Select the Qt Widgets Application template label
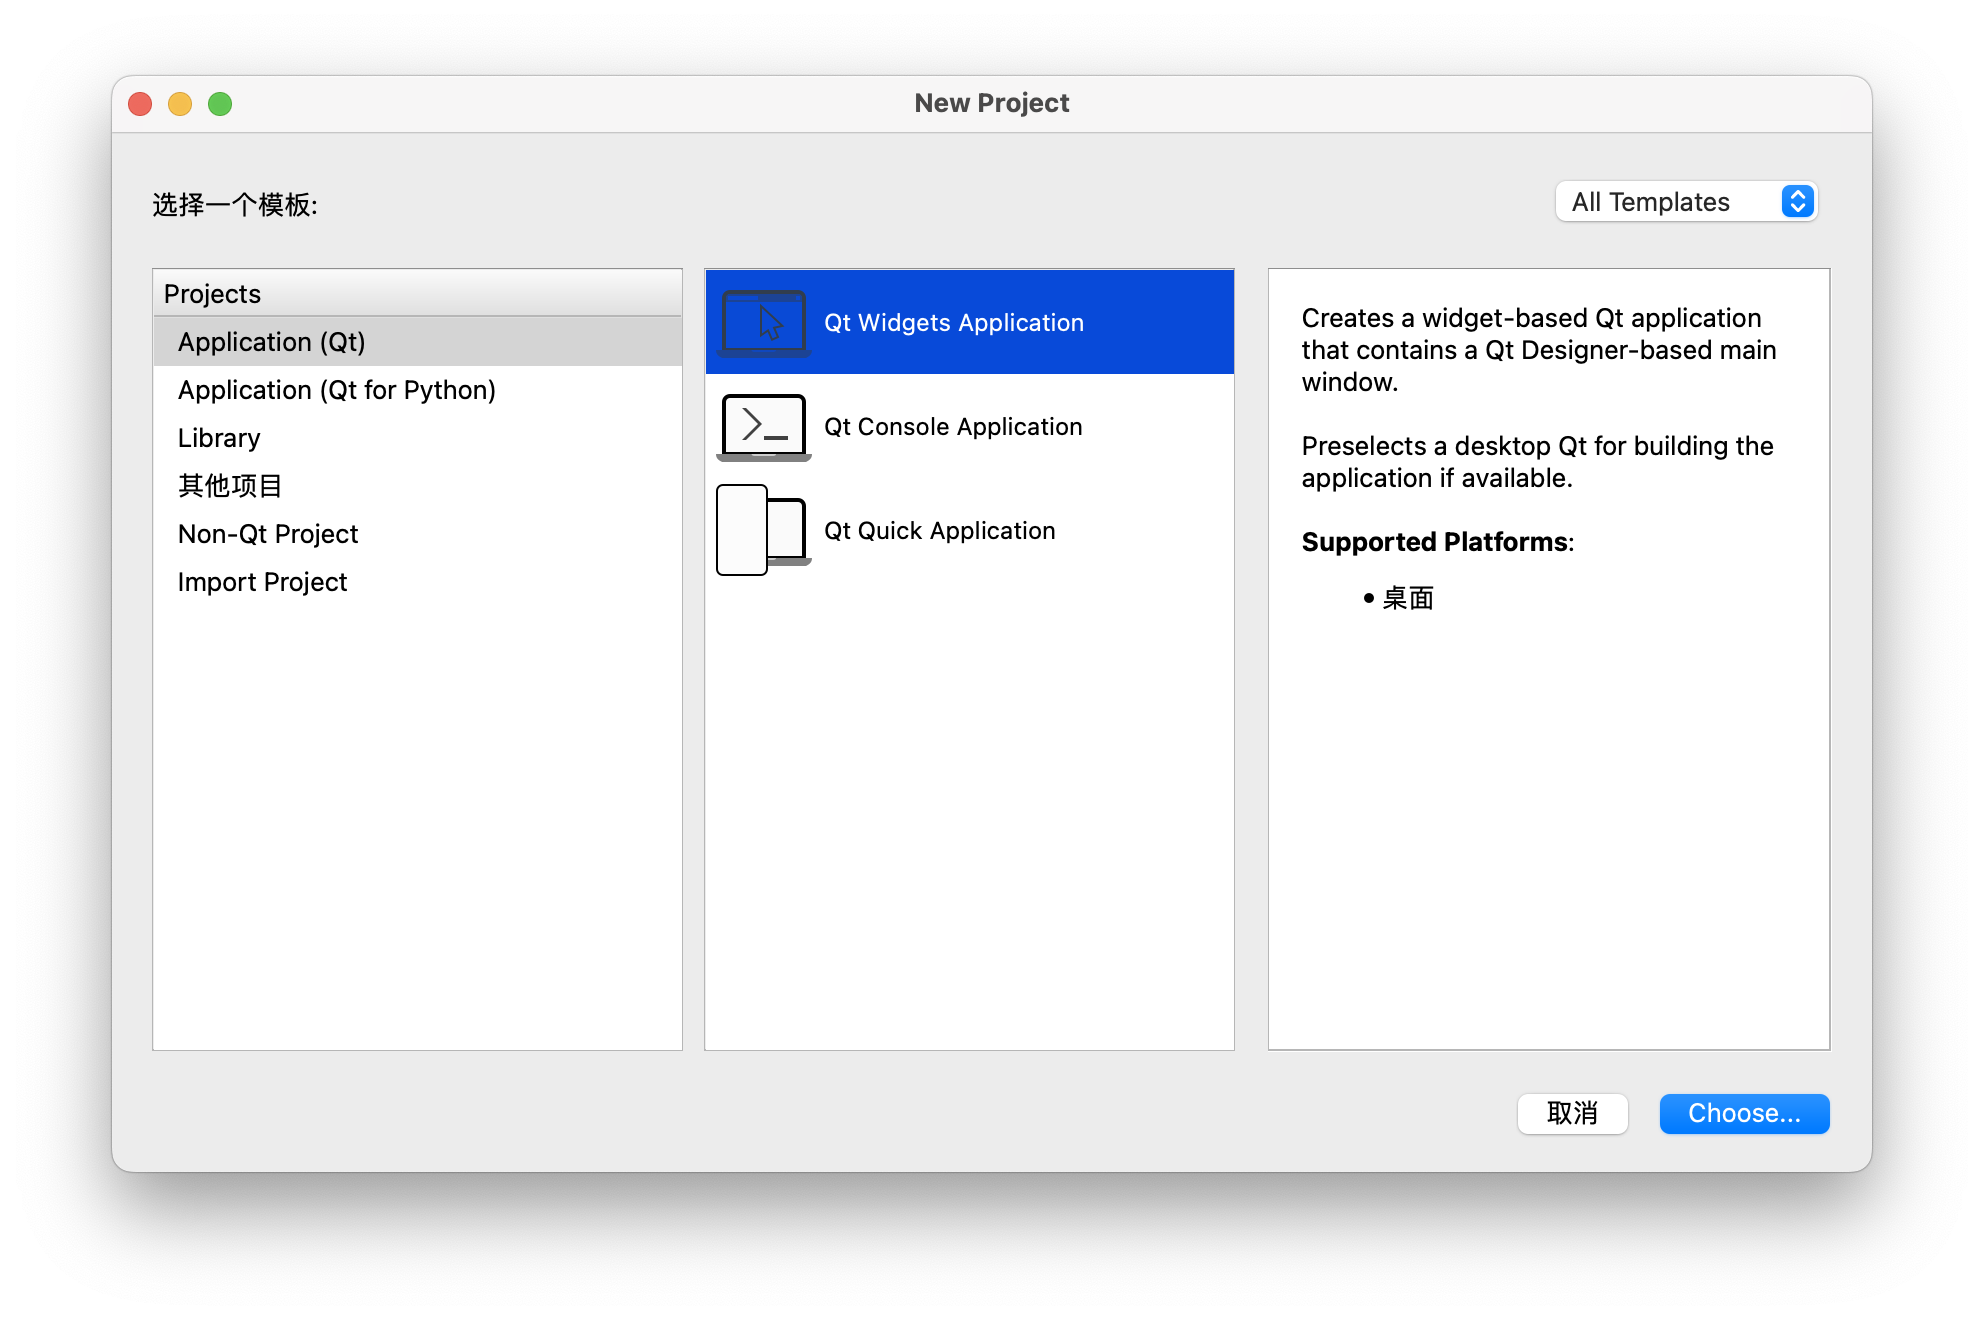The height and width of the screenshot is (1320, 1984). coord(953,323)
